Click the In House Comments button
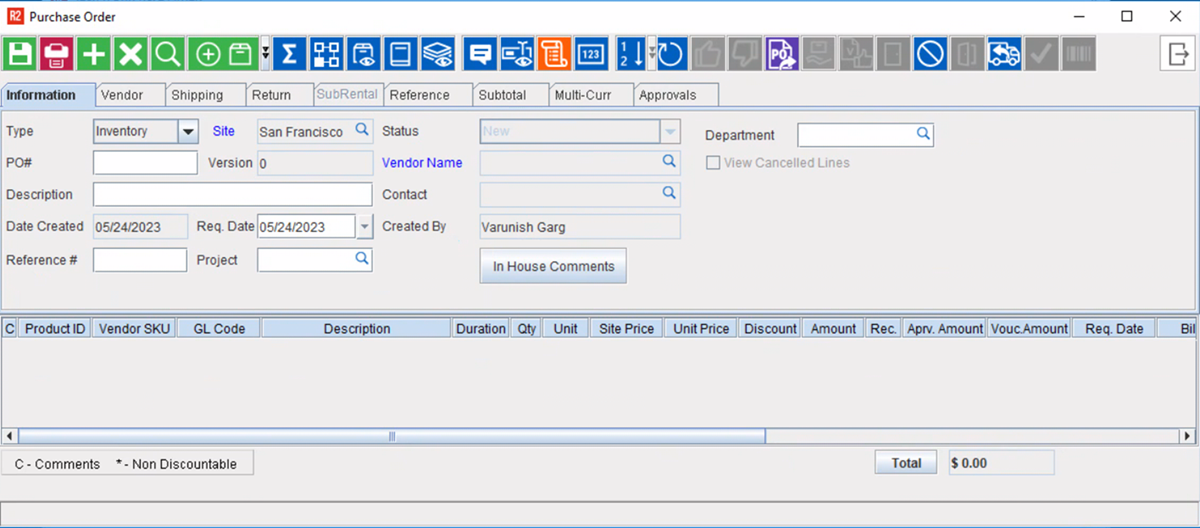This screenshot has width=1200, height=528. (553, 267)
